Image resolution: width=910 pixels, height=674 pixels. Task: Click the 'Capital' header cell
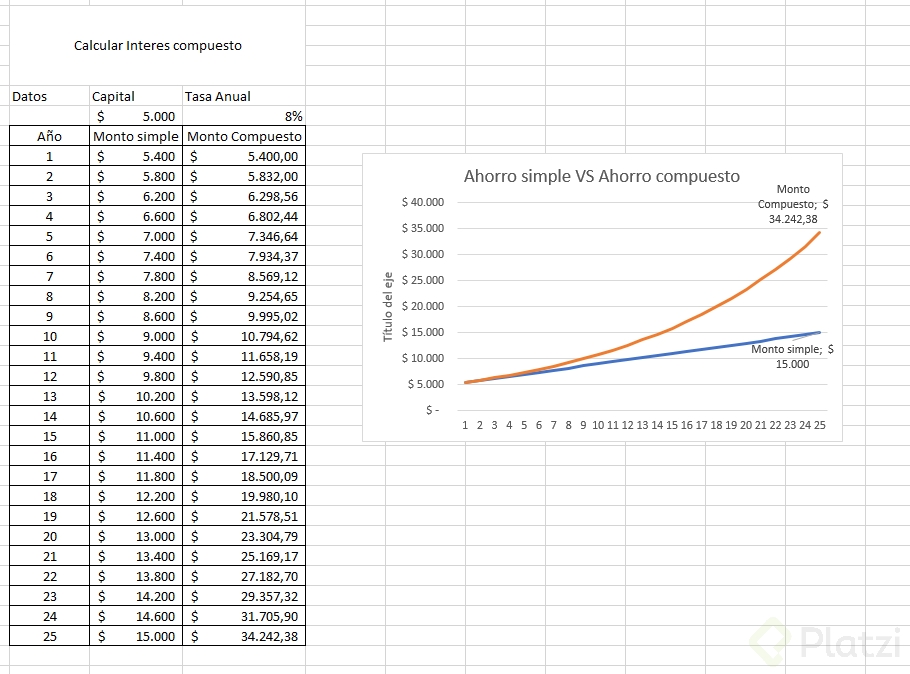136,96
